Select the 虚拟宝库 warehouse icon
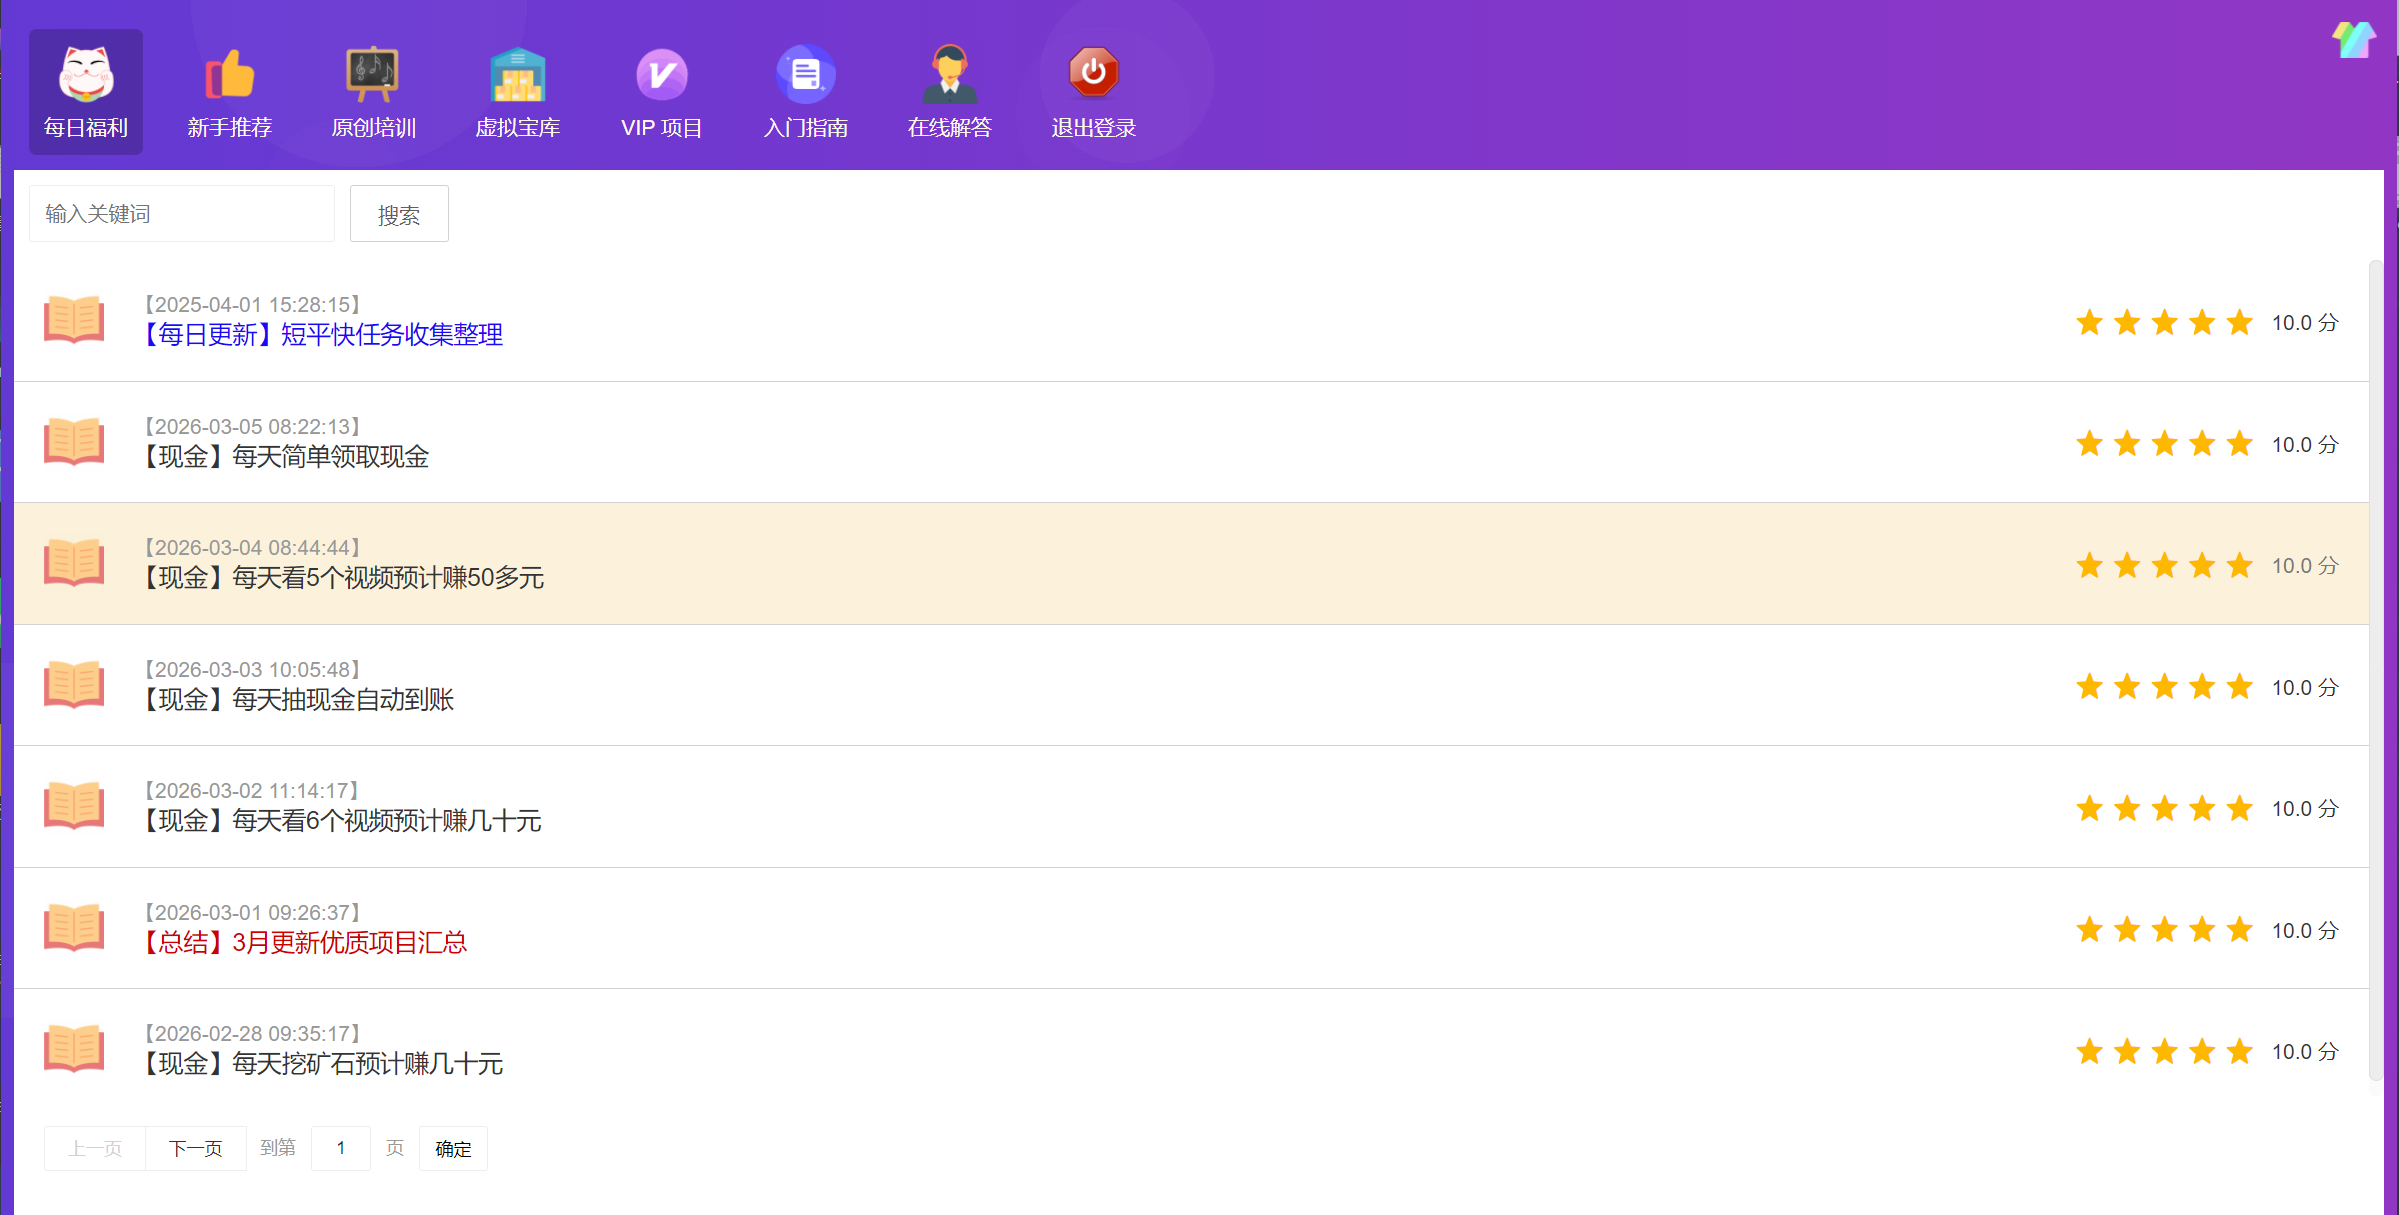The image size is (2399, 1215). point(517,75)
